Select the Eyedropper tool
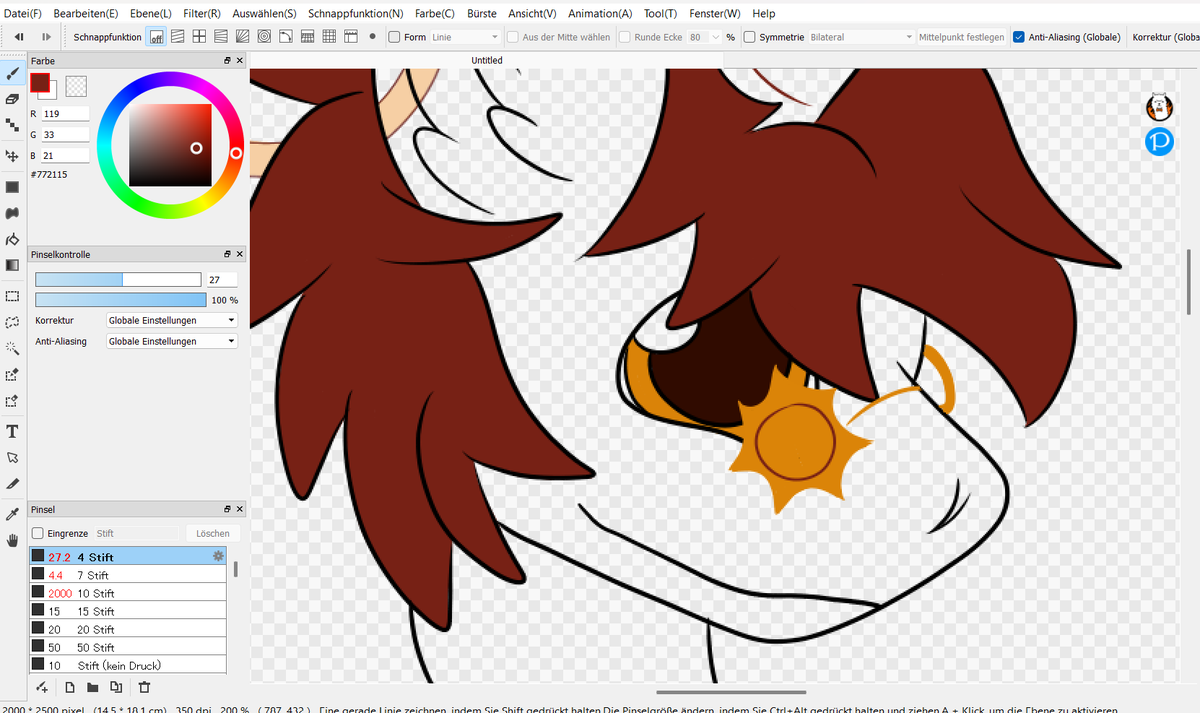 click(x=12, y=514)
